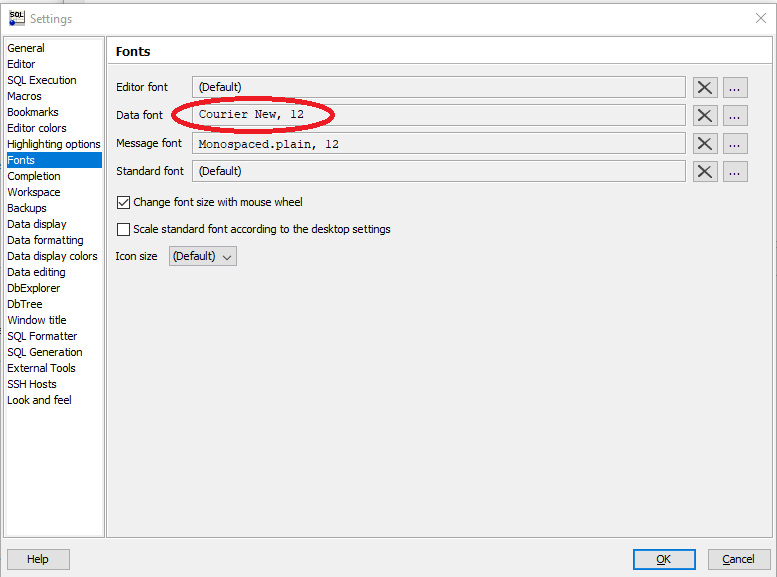Open Data editing settings

[x=54, y=272]
